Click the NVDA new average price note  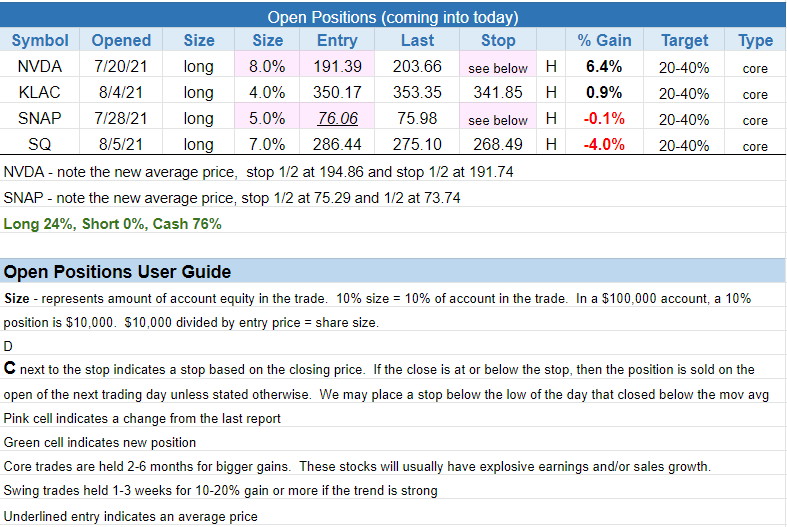pyautogui.click(x=258, y=172)
